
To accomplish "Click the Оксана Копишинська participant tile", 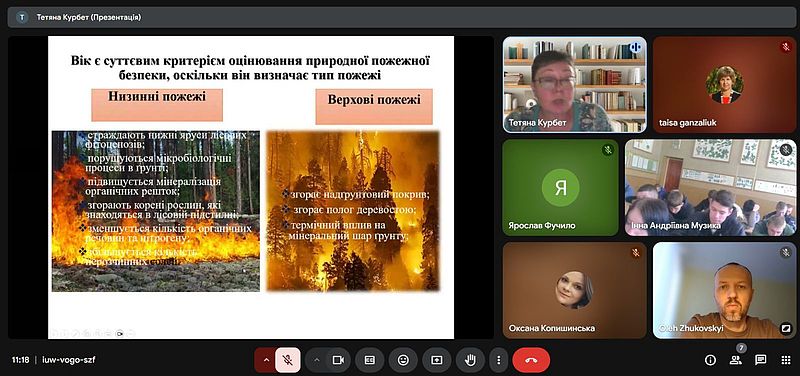I will click(574, 290).
